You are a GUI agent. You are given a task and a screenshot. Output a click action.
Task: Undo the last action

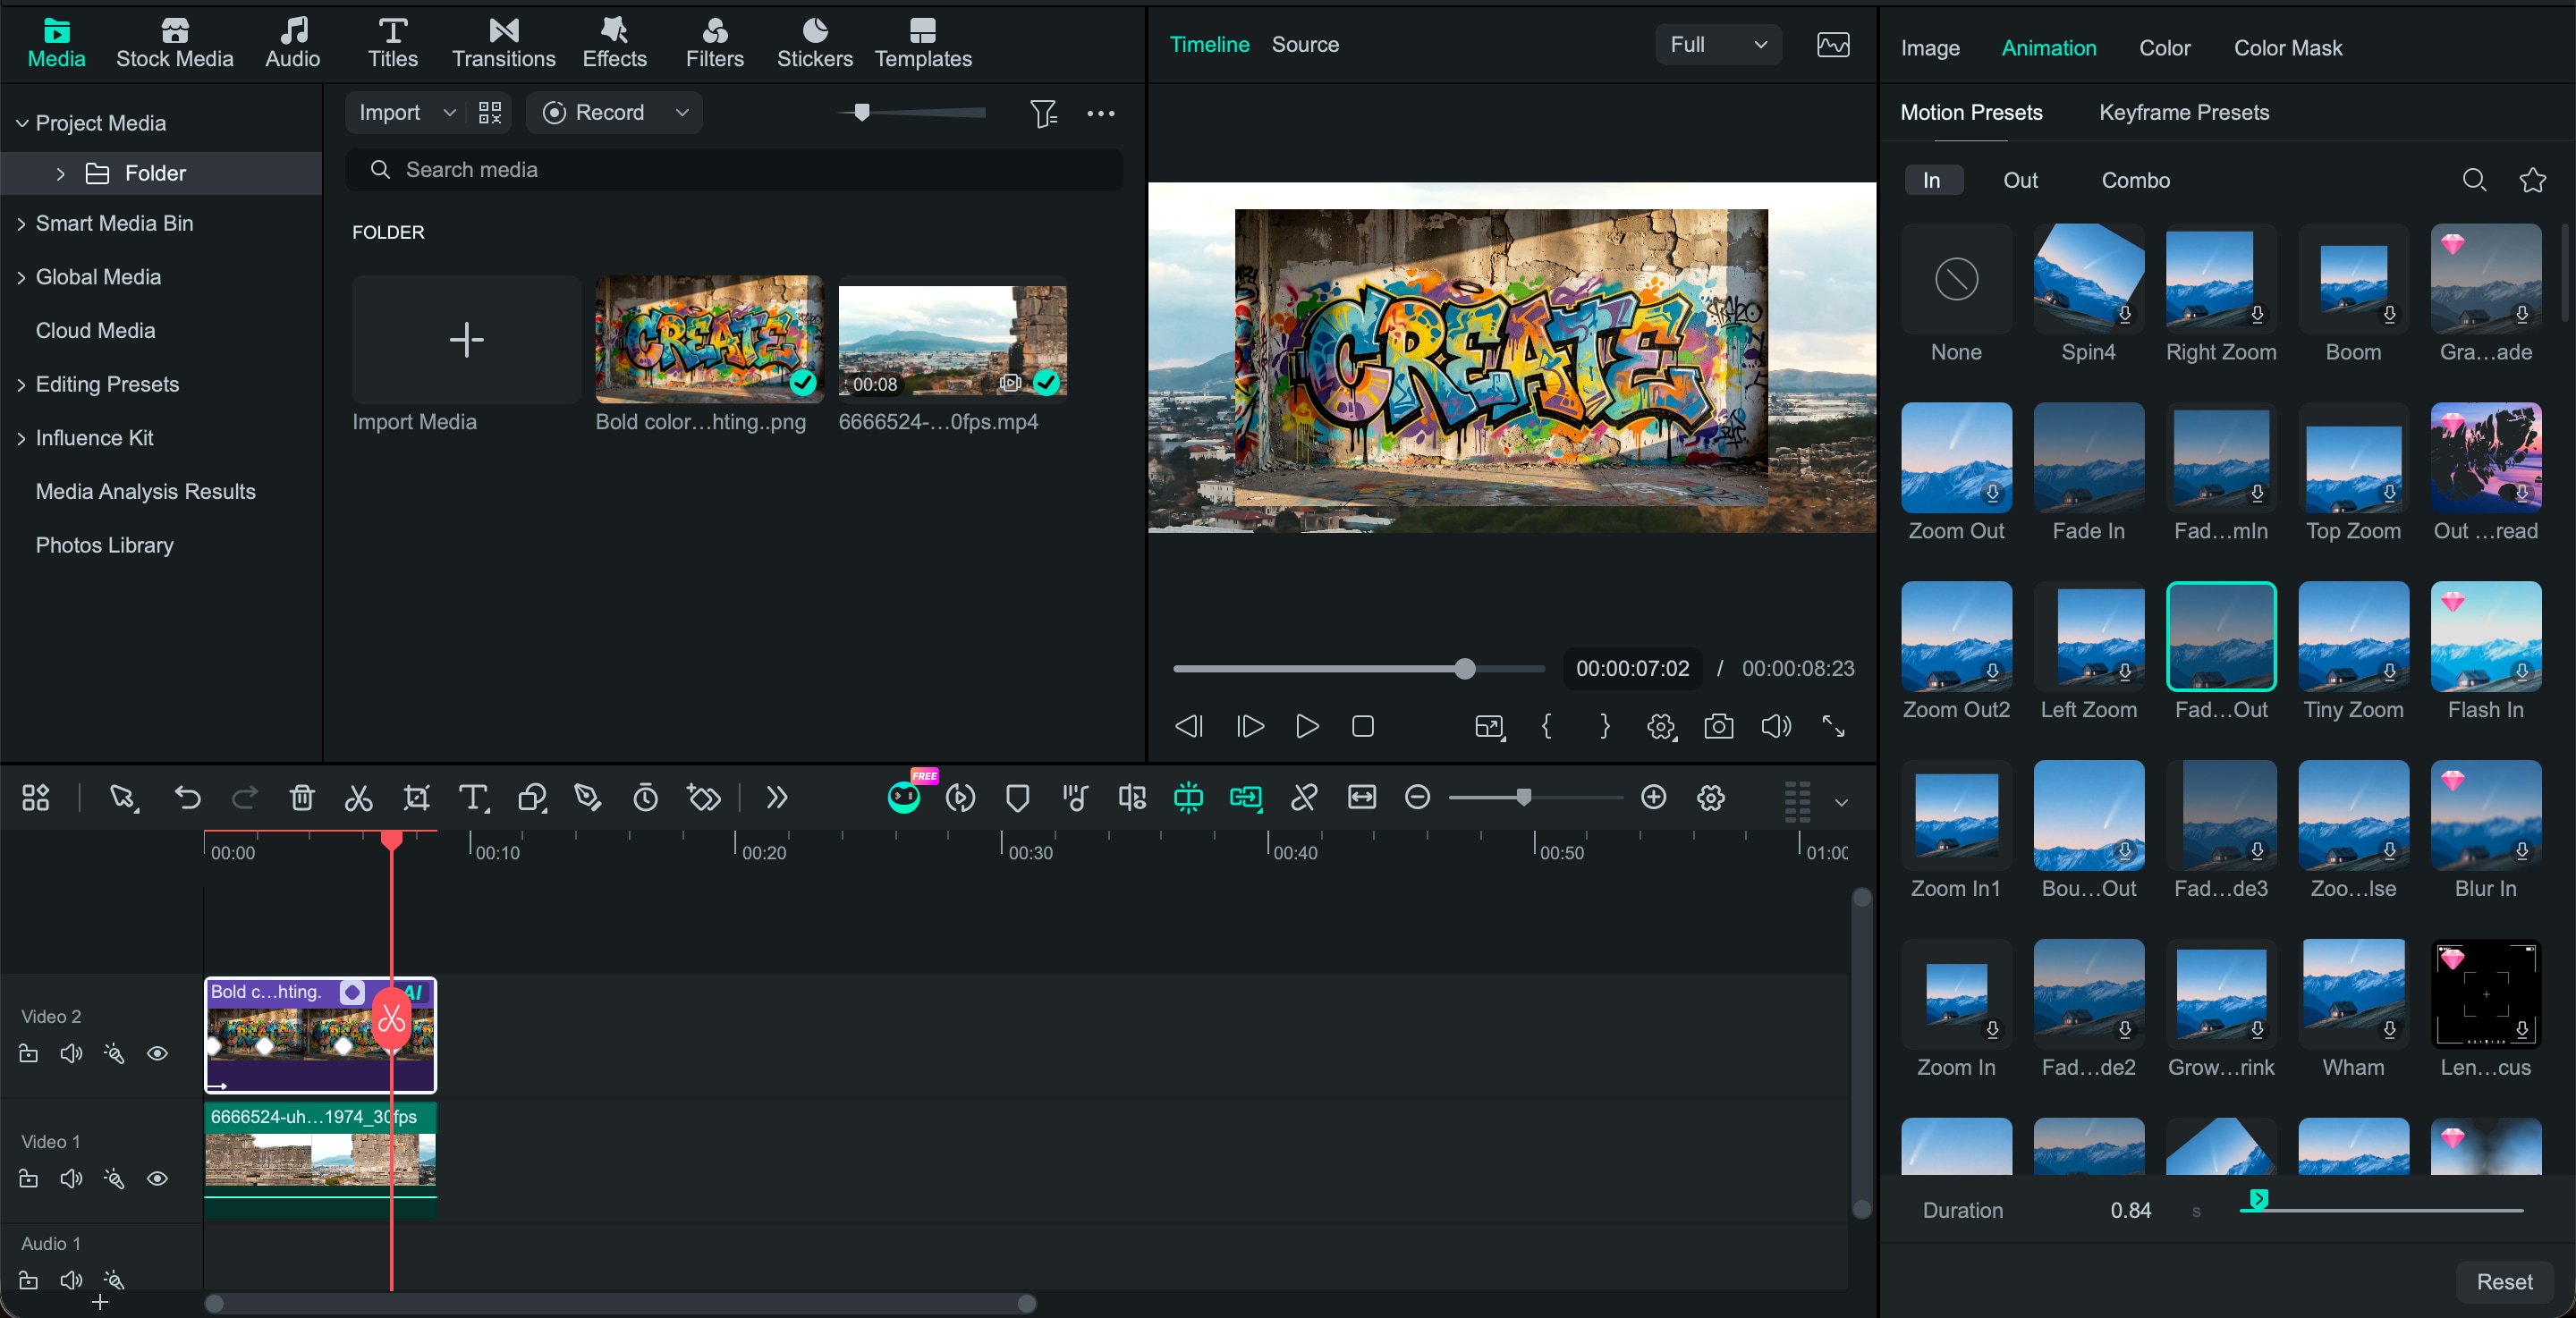(x=187, y=798)
